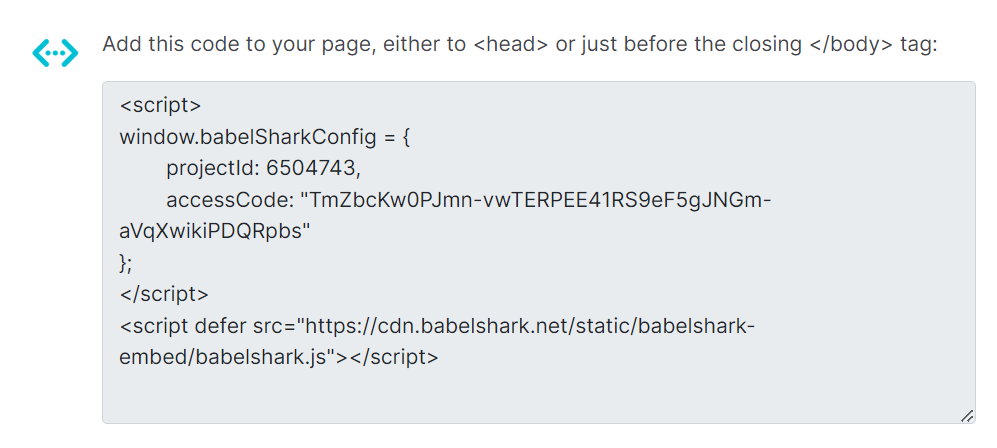Place cursor on the closing brace "};" line
The width and height of the screenshot is (997, 448).
[x=126, y=263]
